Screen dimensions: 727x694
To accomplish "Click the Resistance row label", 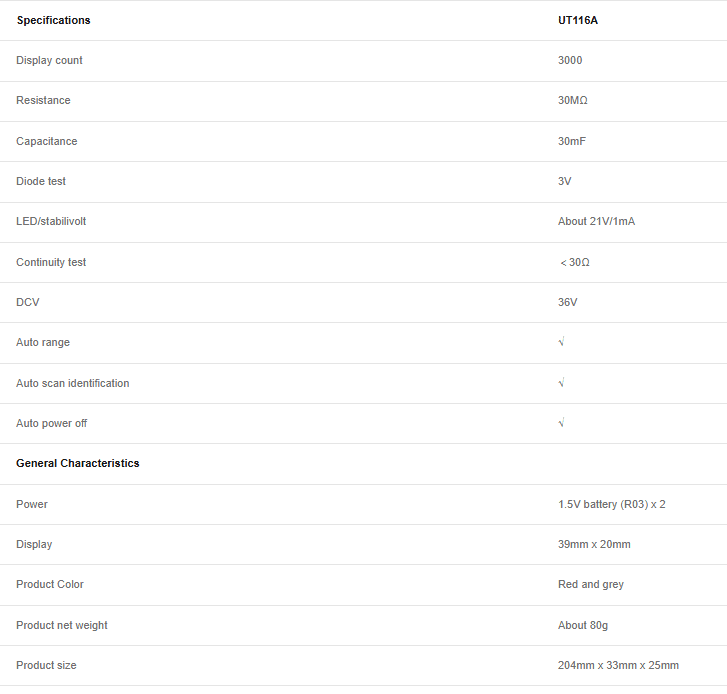I will [x=43, y=101].
